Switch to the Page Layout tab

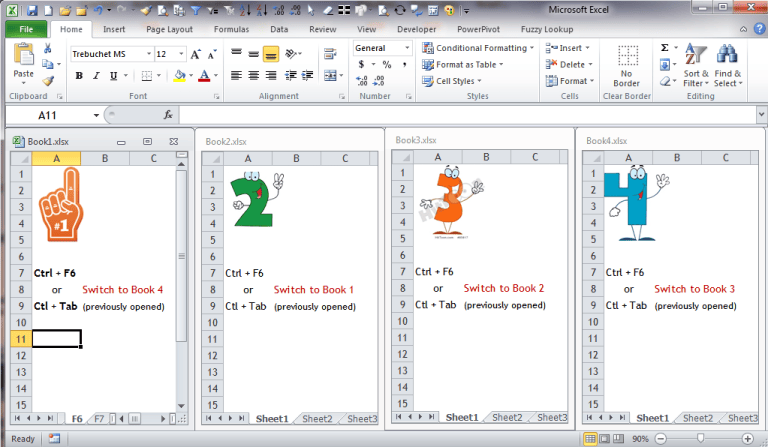tap(169, 29)
